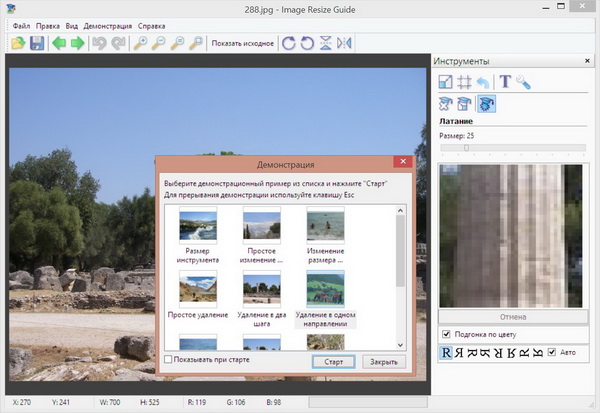This screenshot has width=600, height=413.
Task: Click the Размер slider track
Action: click(515, 148)
